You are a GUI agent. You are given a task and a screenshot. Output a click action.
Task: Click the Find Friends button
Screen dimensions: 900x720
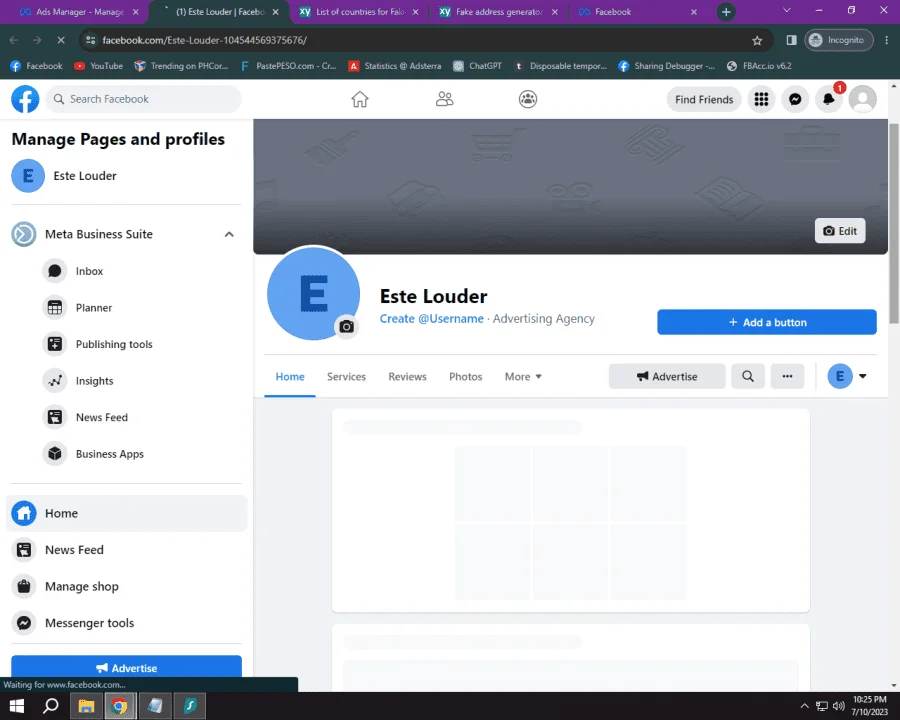point(704,99)
